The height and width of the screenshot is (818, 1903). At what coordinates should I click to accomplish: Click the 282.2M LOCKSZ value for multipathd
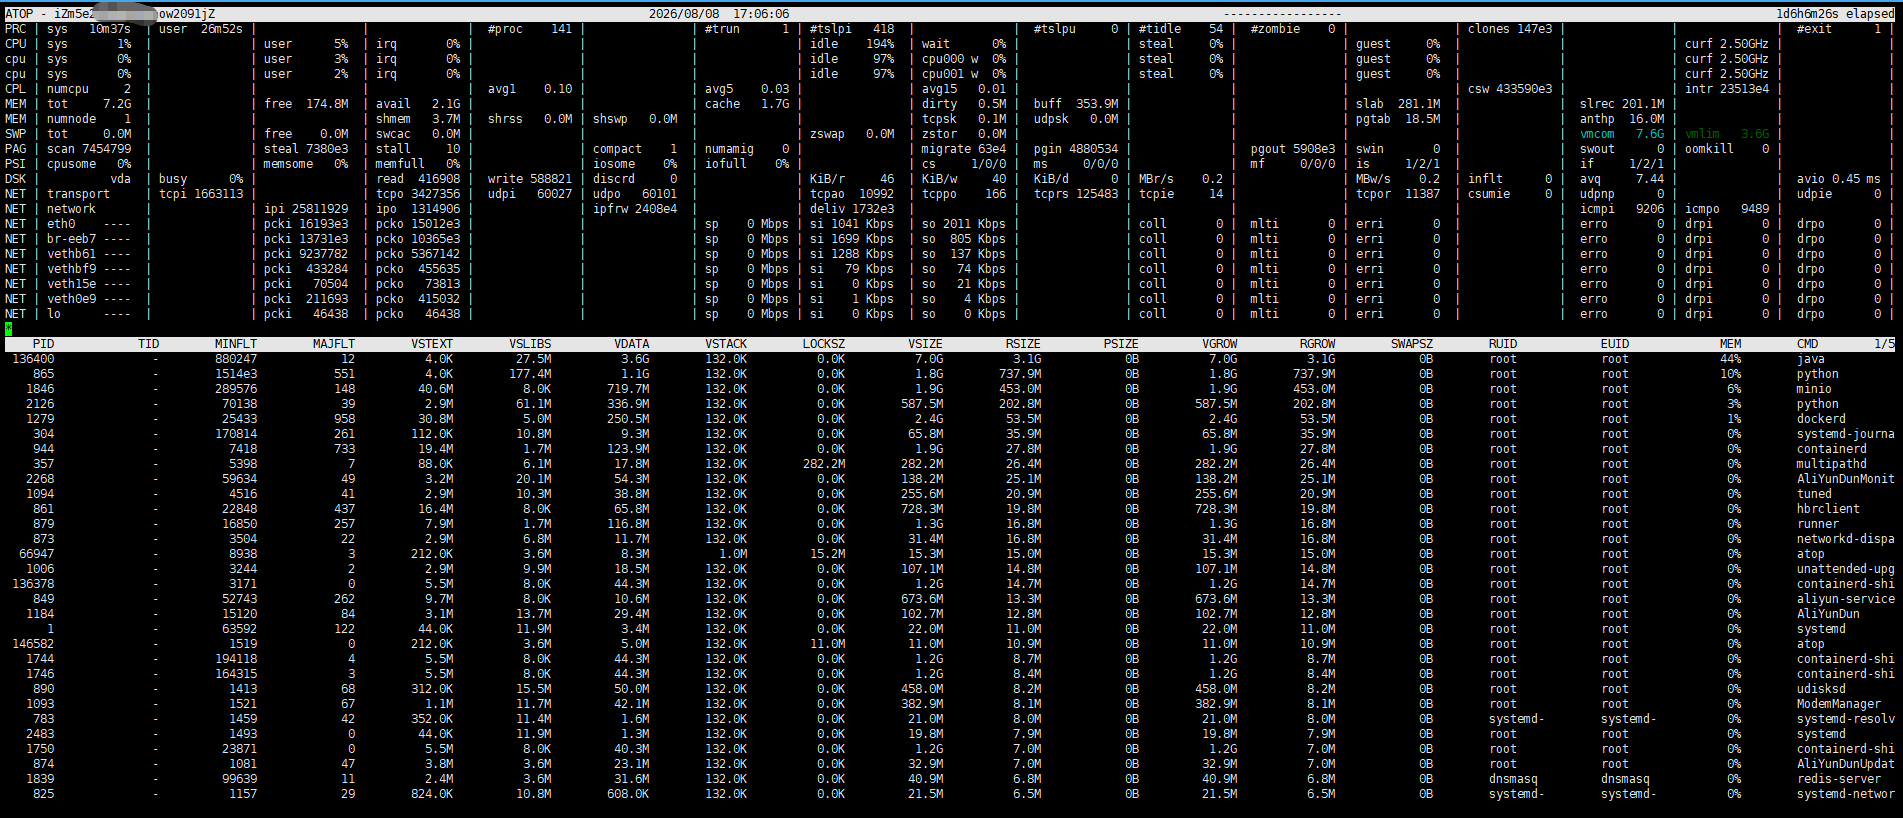pyautogui.click(x=823, y=464)
